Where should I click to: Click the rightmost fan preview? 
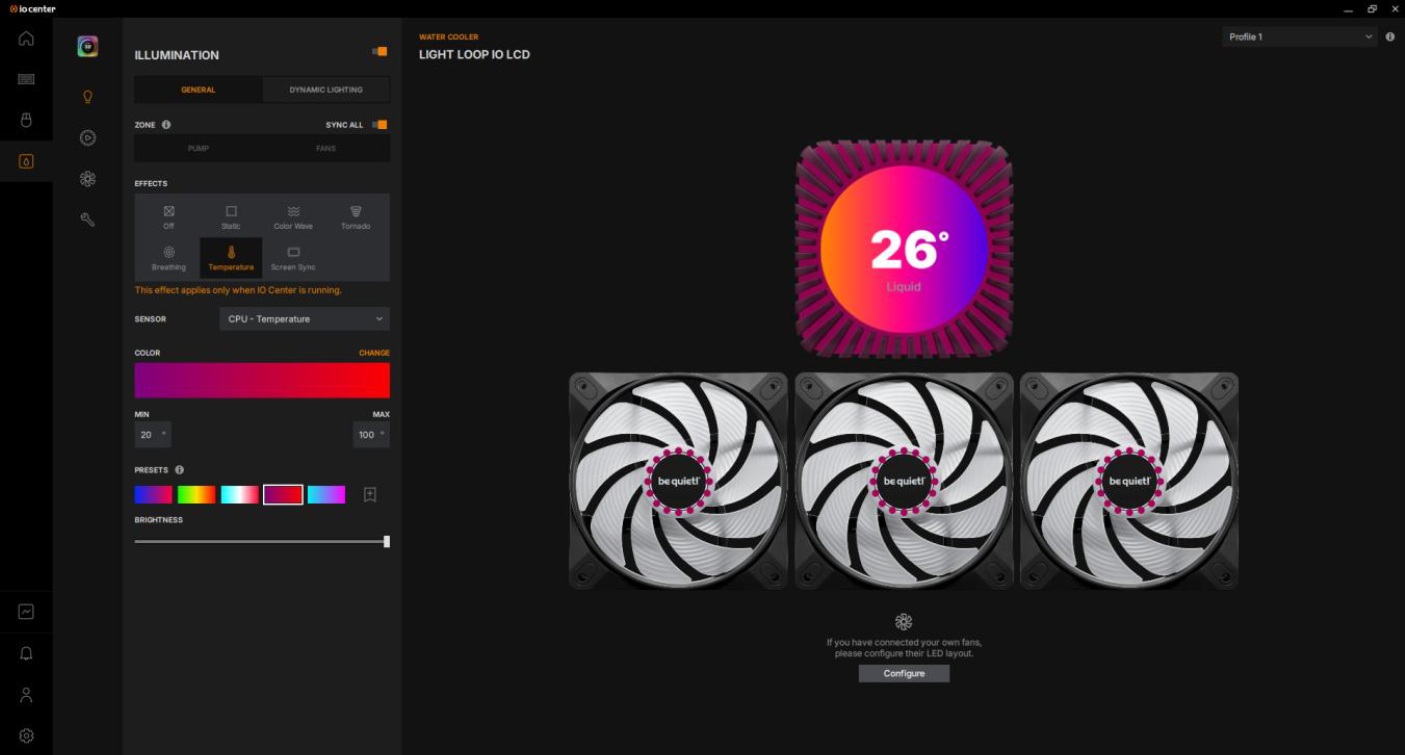click(1129, 481)
